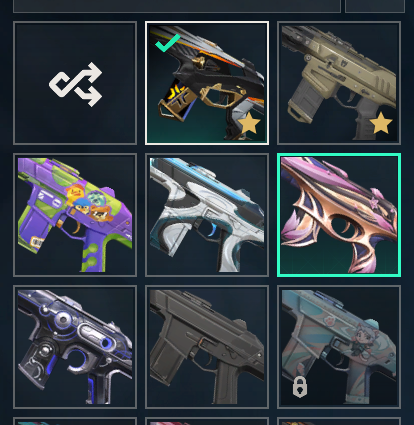The height and width of the screenshot is (425, 414).
Task: Choose the plain gray default skin
Action: pyautogui.click(x=207, y=347)
